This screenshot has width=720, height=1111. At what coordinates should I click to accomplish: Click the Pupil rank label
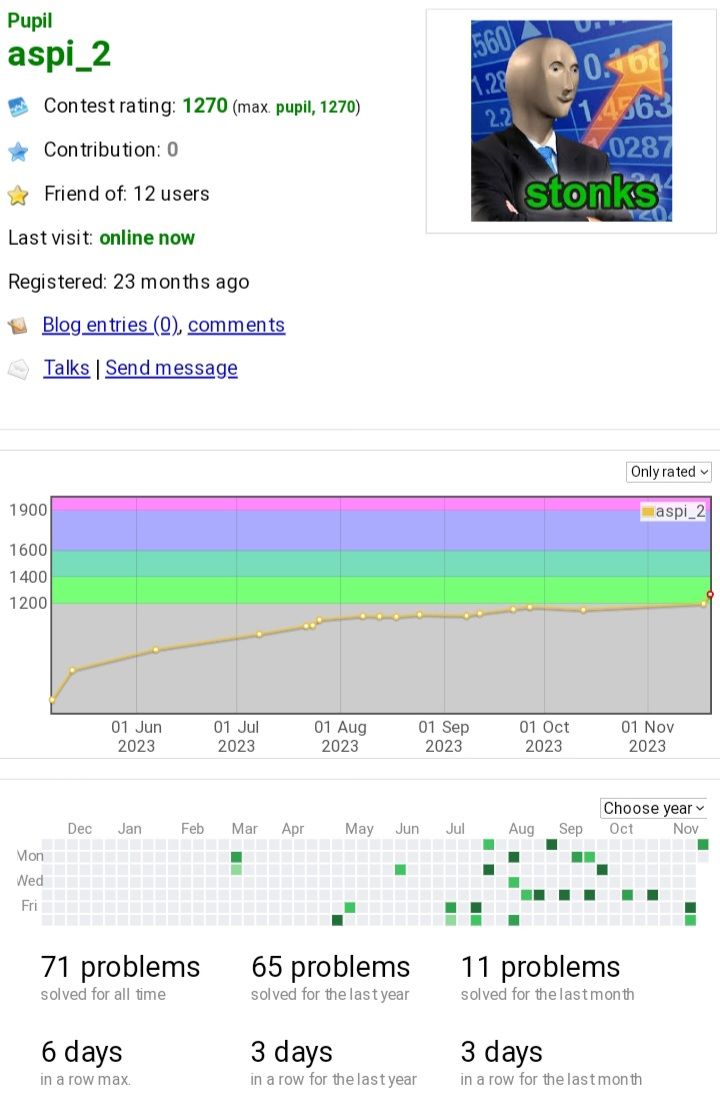(30, 21)
